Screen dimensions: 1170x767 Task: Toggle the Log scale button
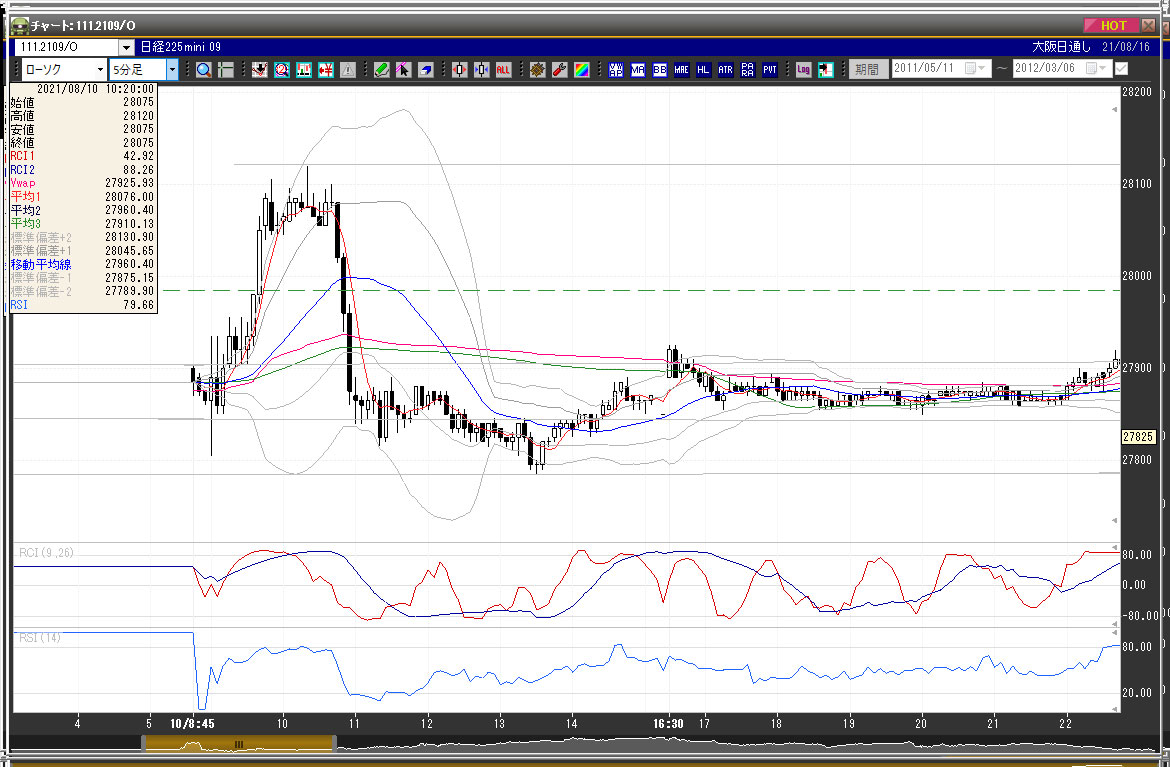(x=804, y=69)
